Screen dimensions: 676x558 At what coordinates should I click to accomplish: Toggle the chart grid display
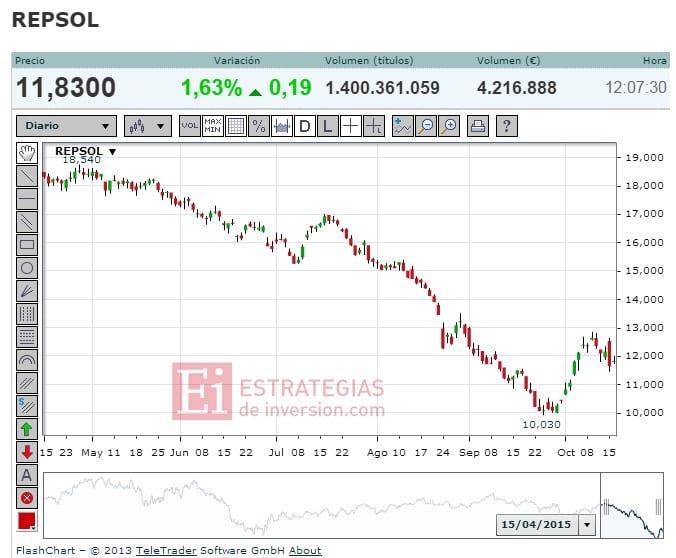pyautogui.click(x=236, y=126)
